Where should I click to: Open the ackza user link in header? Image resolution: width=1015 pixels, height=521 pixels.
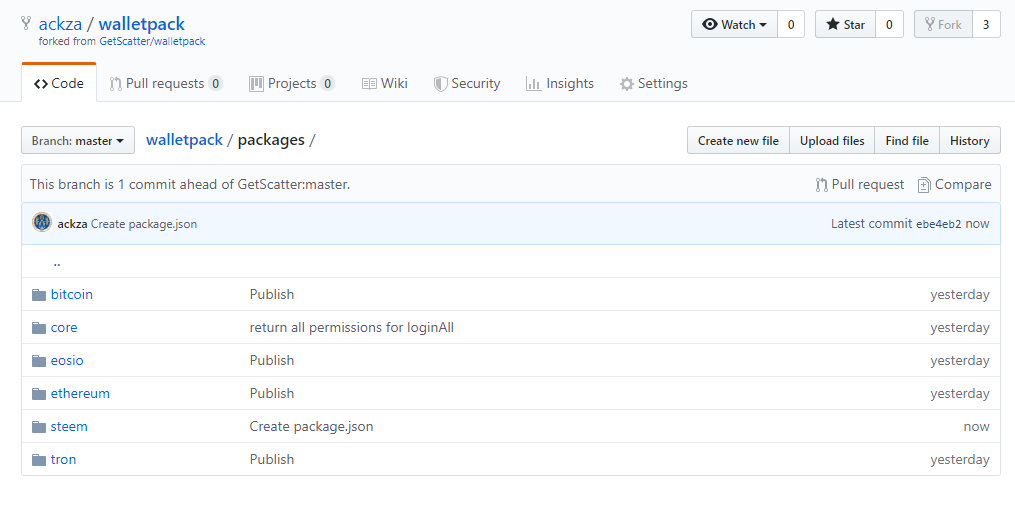coord(60,24)
